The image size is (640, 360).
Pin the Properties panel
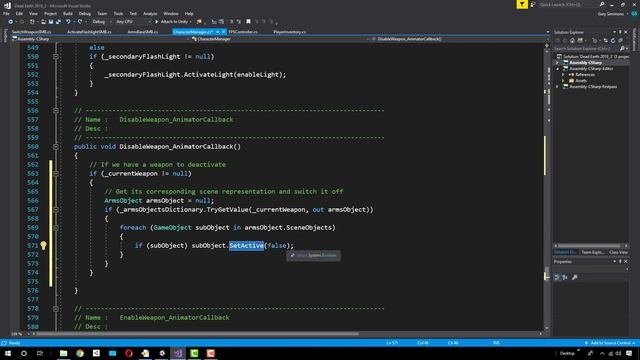pos(620,262)
